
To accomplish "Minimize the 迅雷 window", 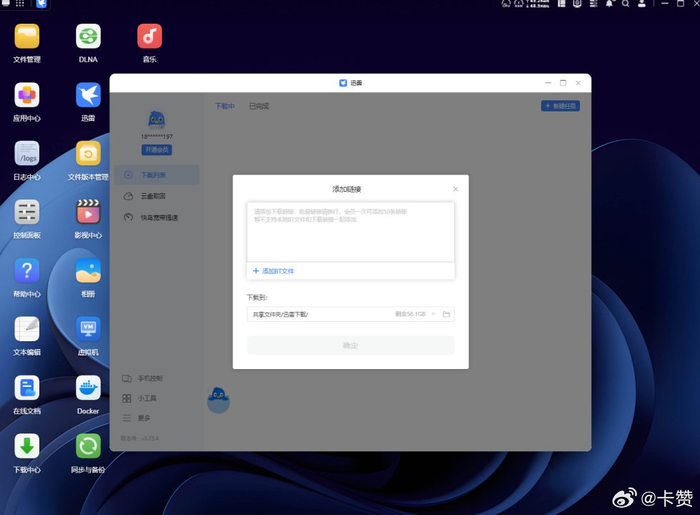I will [548, 83].
